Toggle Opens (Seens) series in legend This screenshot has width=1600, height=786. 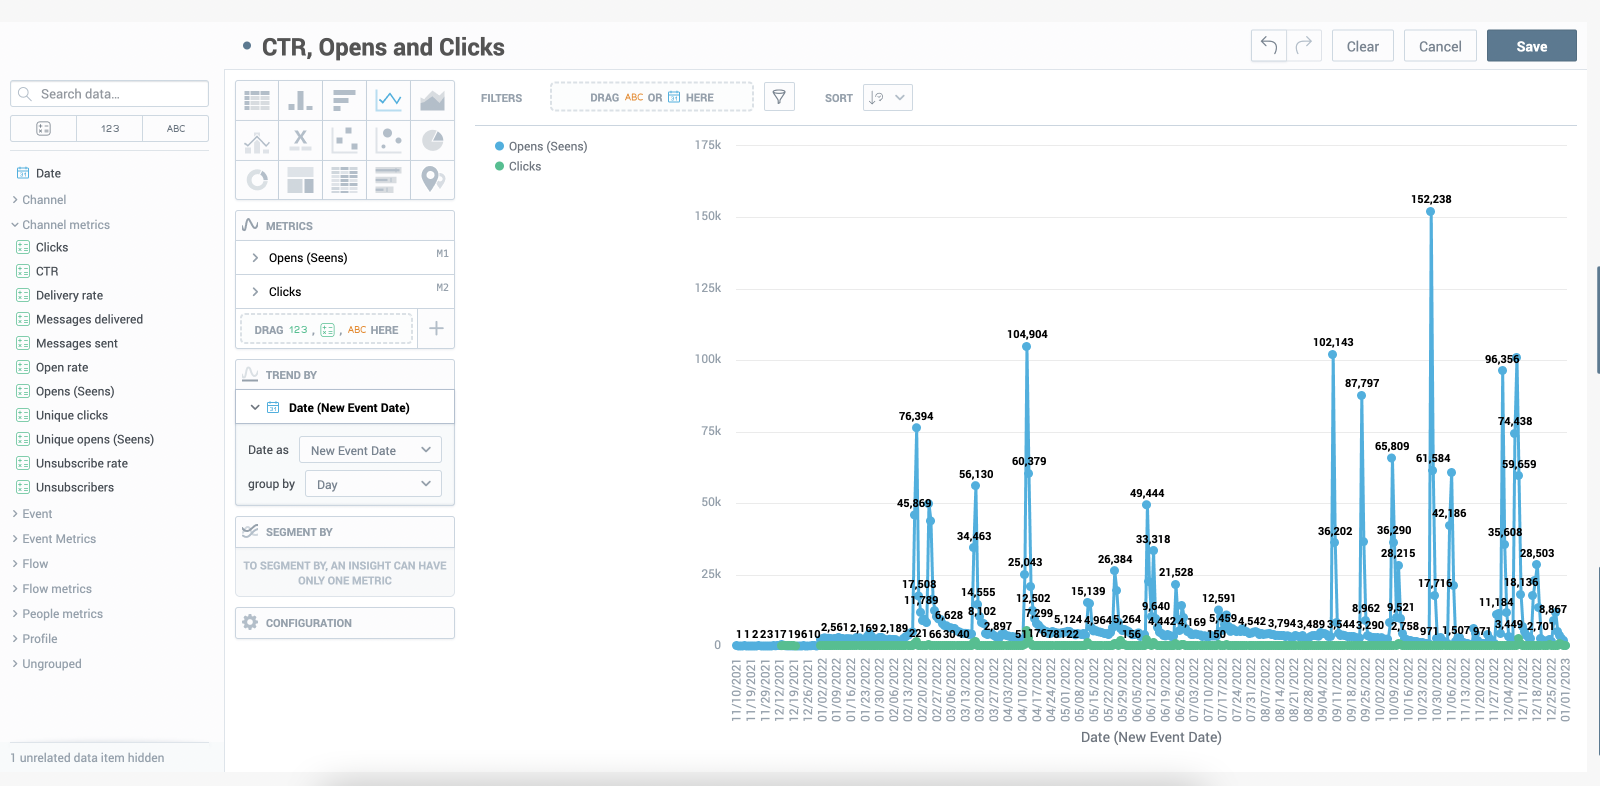[x=547, y=146]
